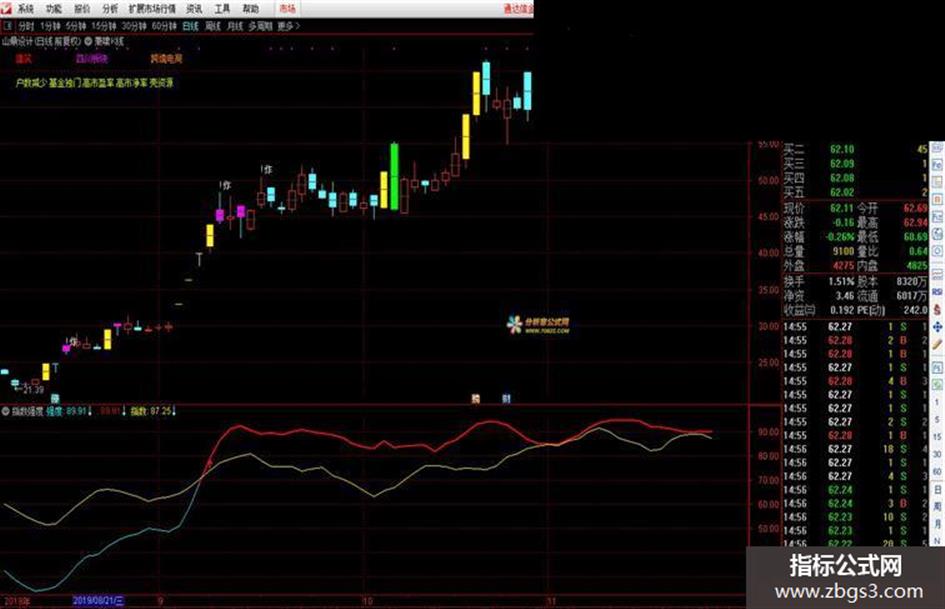Open the 帮助 menu

coord(250,8)
